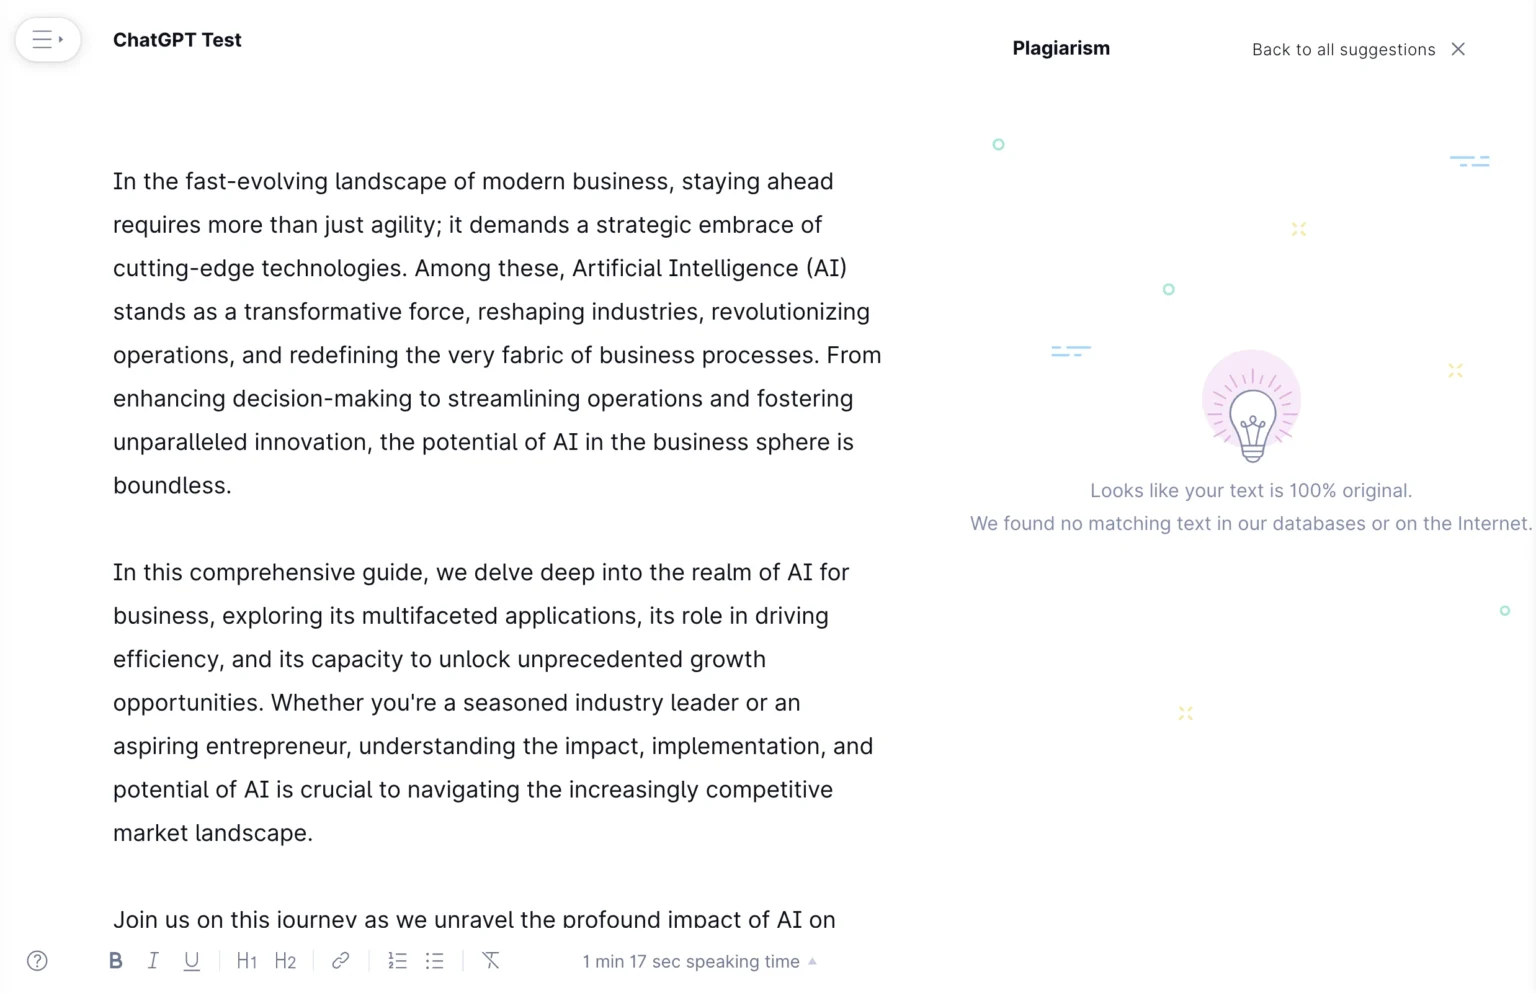Image resolution: width=1536 pixels, height=993 pixels.
Task: Set Heading 2 style
Action: point(285,961)
